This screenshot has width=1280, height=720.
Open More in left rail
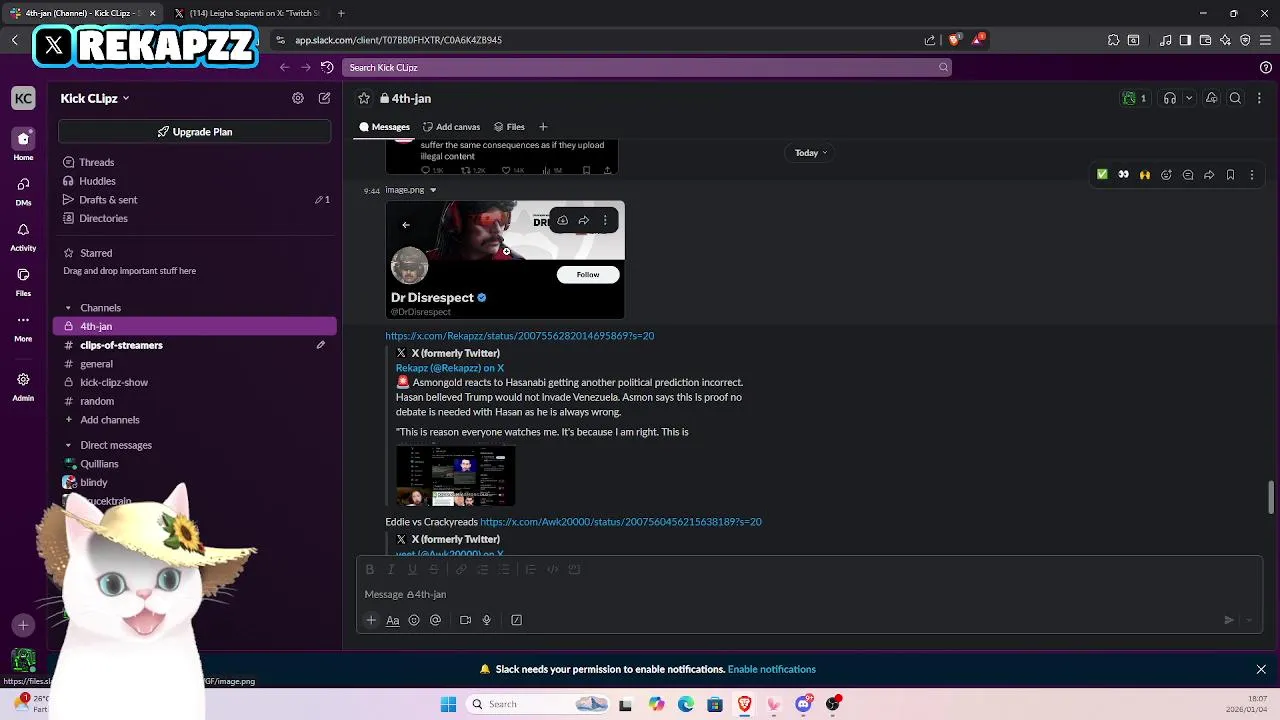click(23, 327)
